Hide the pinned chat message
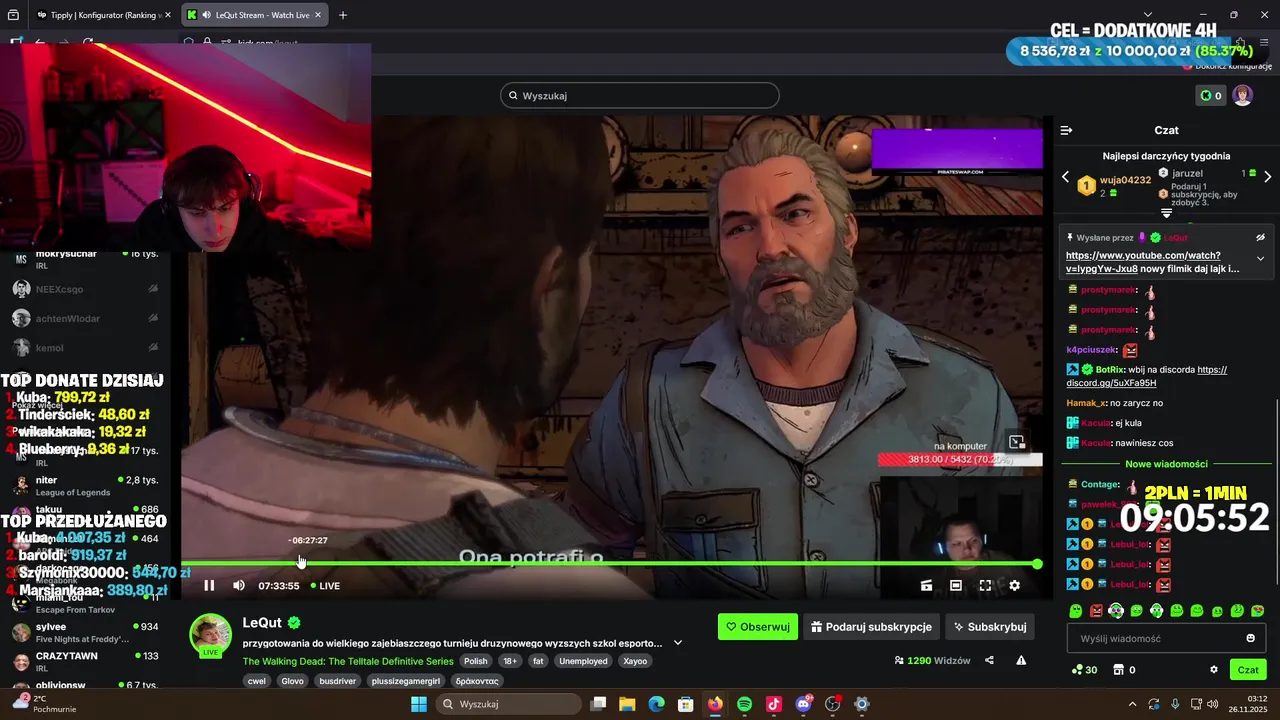1280x720 pixels. pos(1260,238)
